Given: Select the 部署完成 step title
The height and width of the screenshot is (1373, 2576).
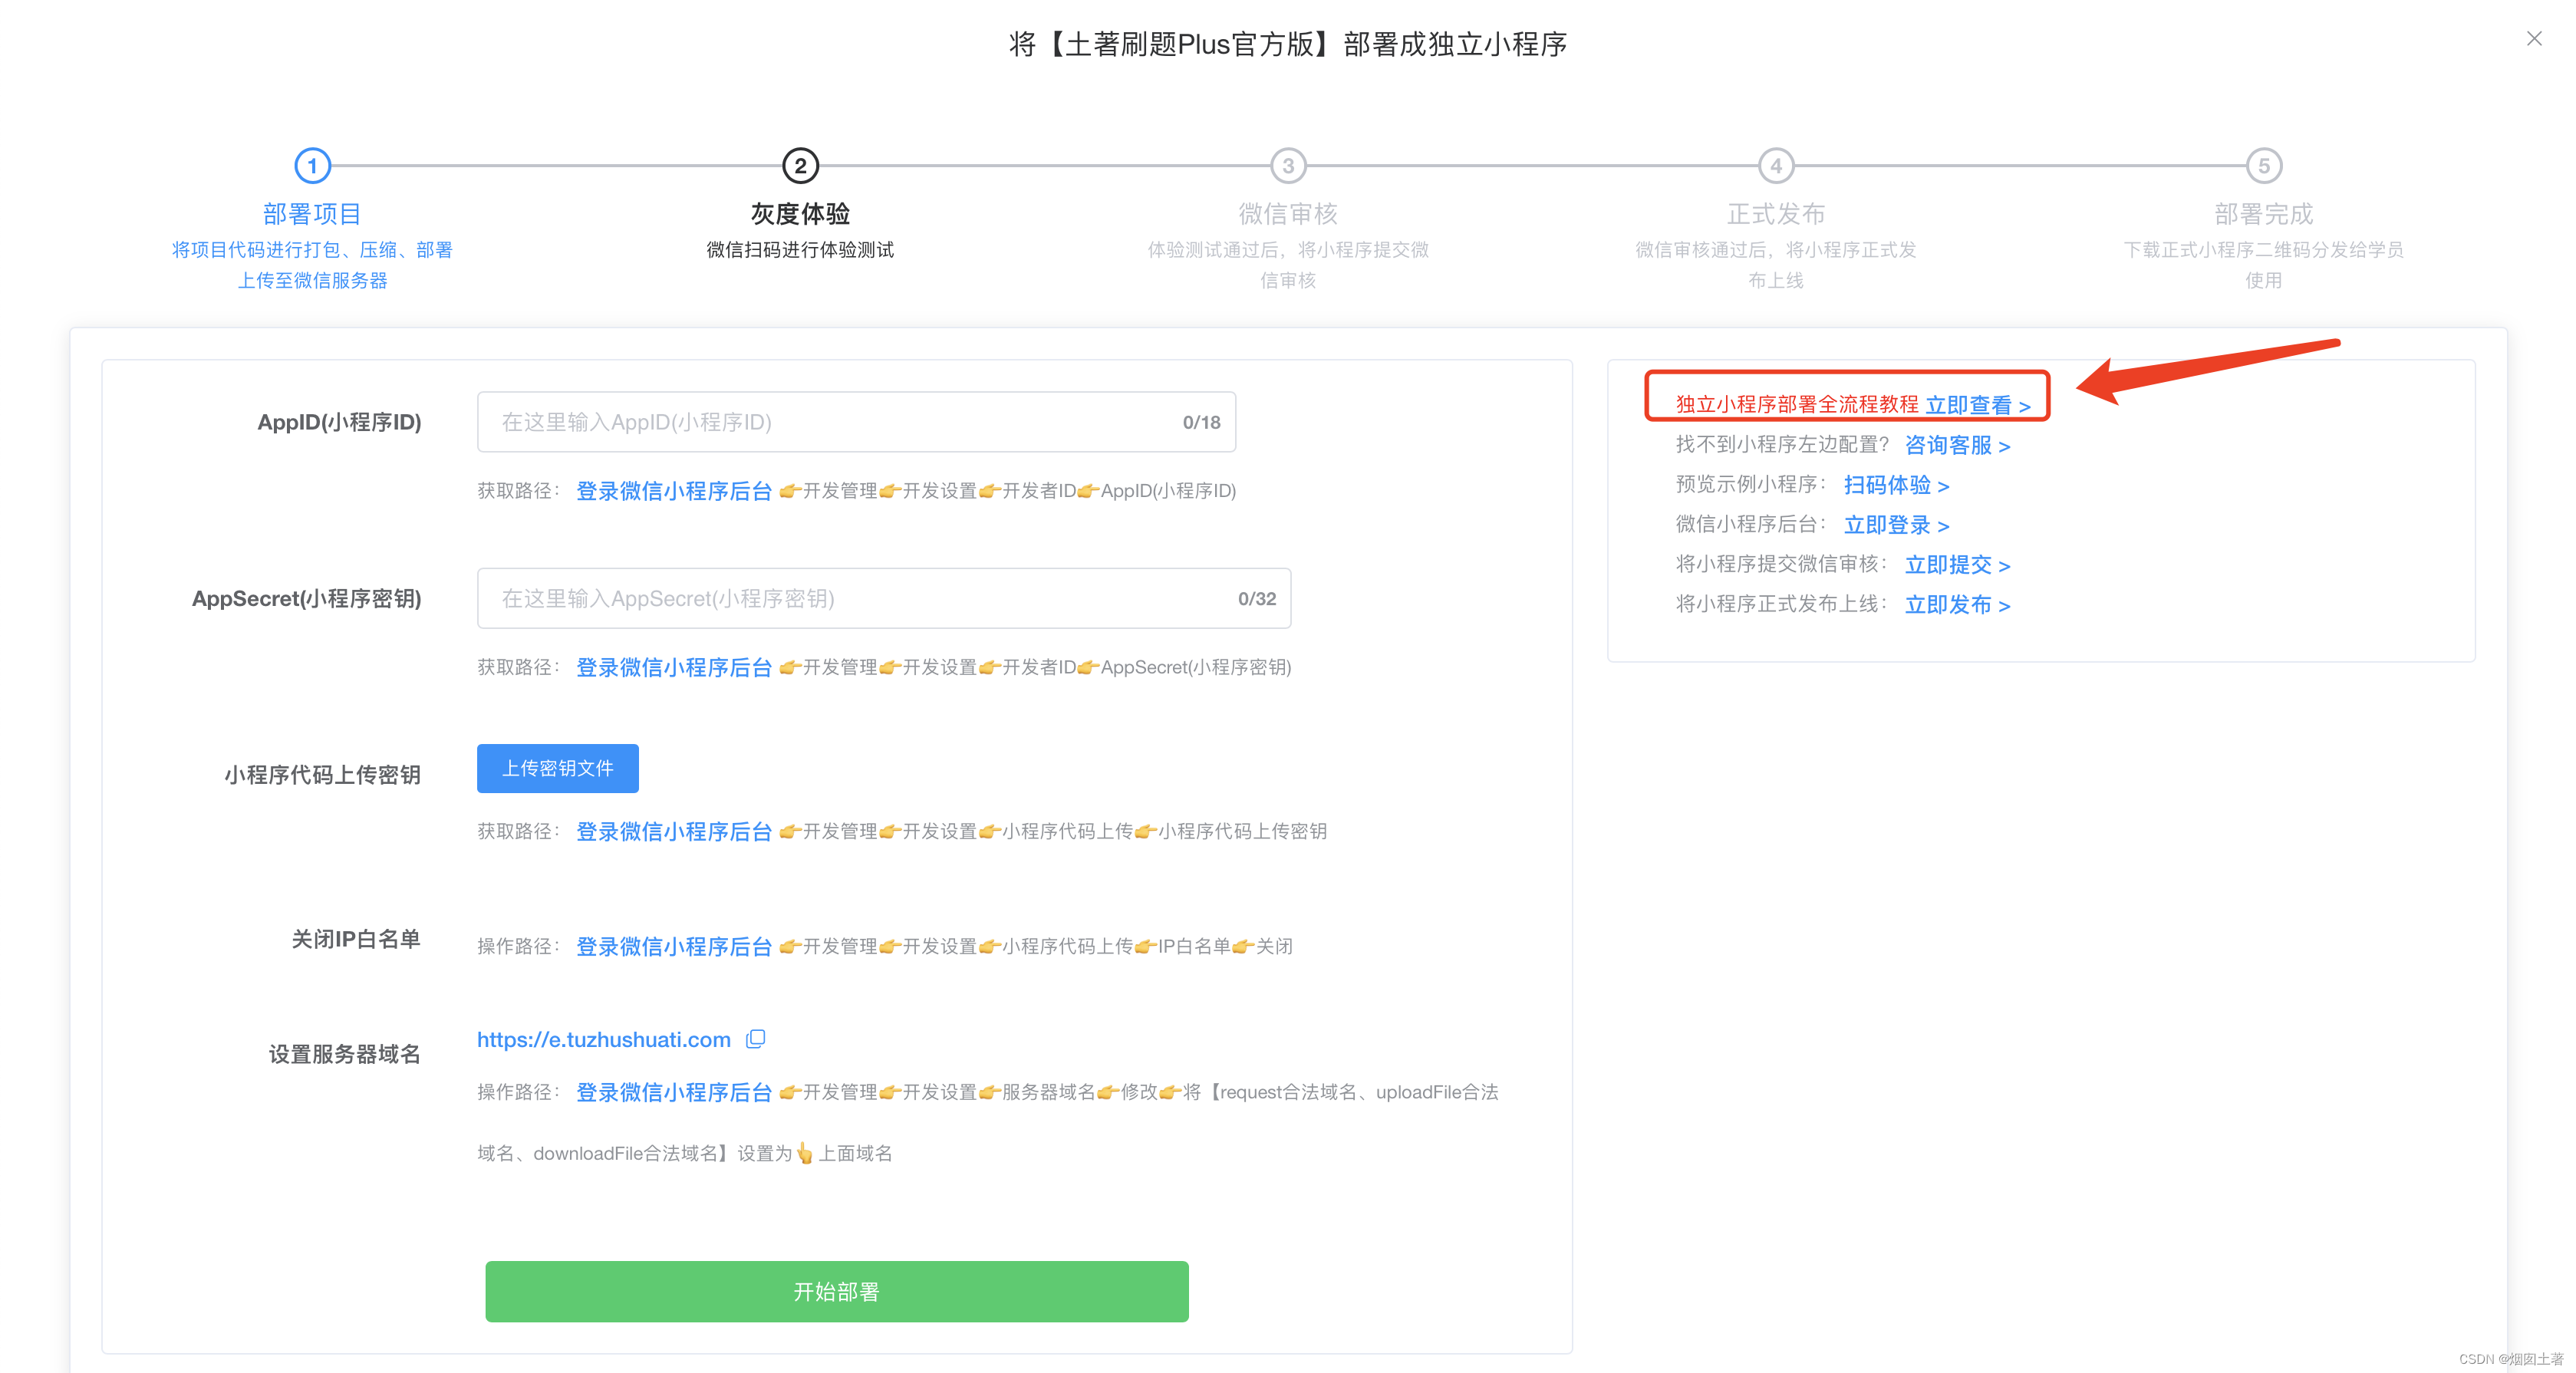Looking at the screenshot, I should [x=2264, y=214].
